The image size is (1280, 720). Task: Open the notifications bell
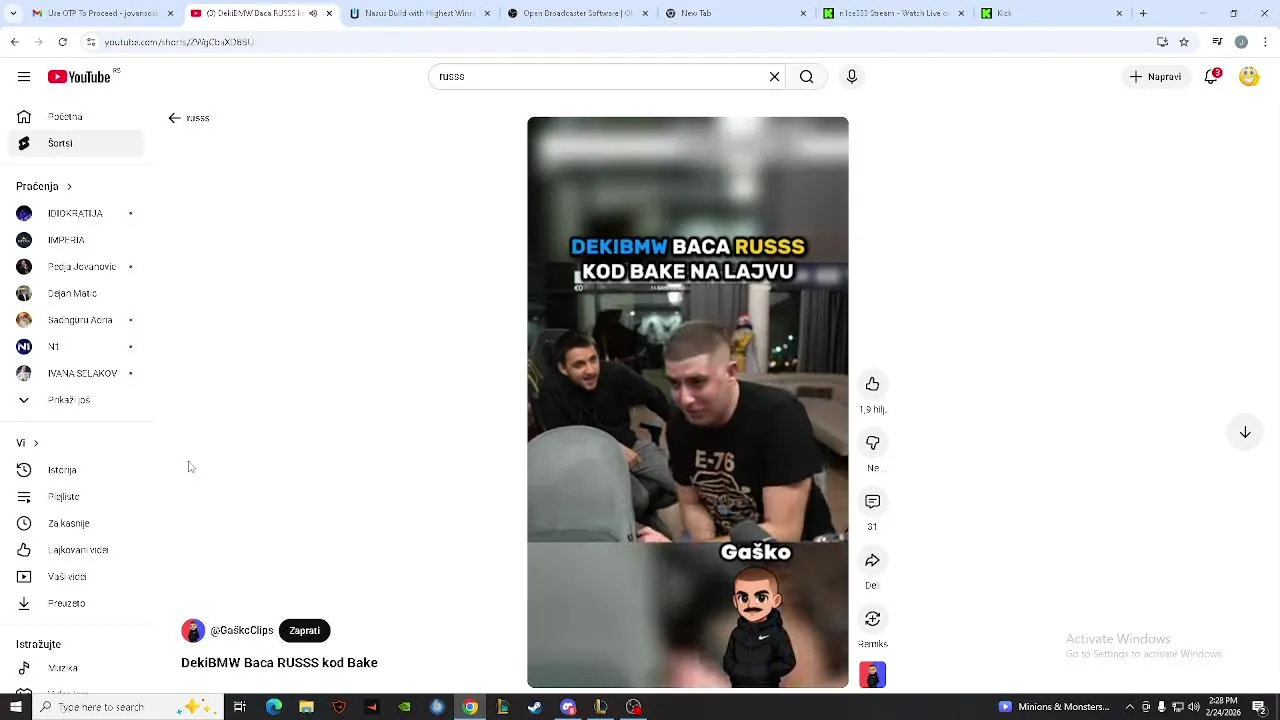click(x=1211, y=77)
